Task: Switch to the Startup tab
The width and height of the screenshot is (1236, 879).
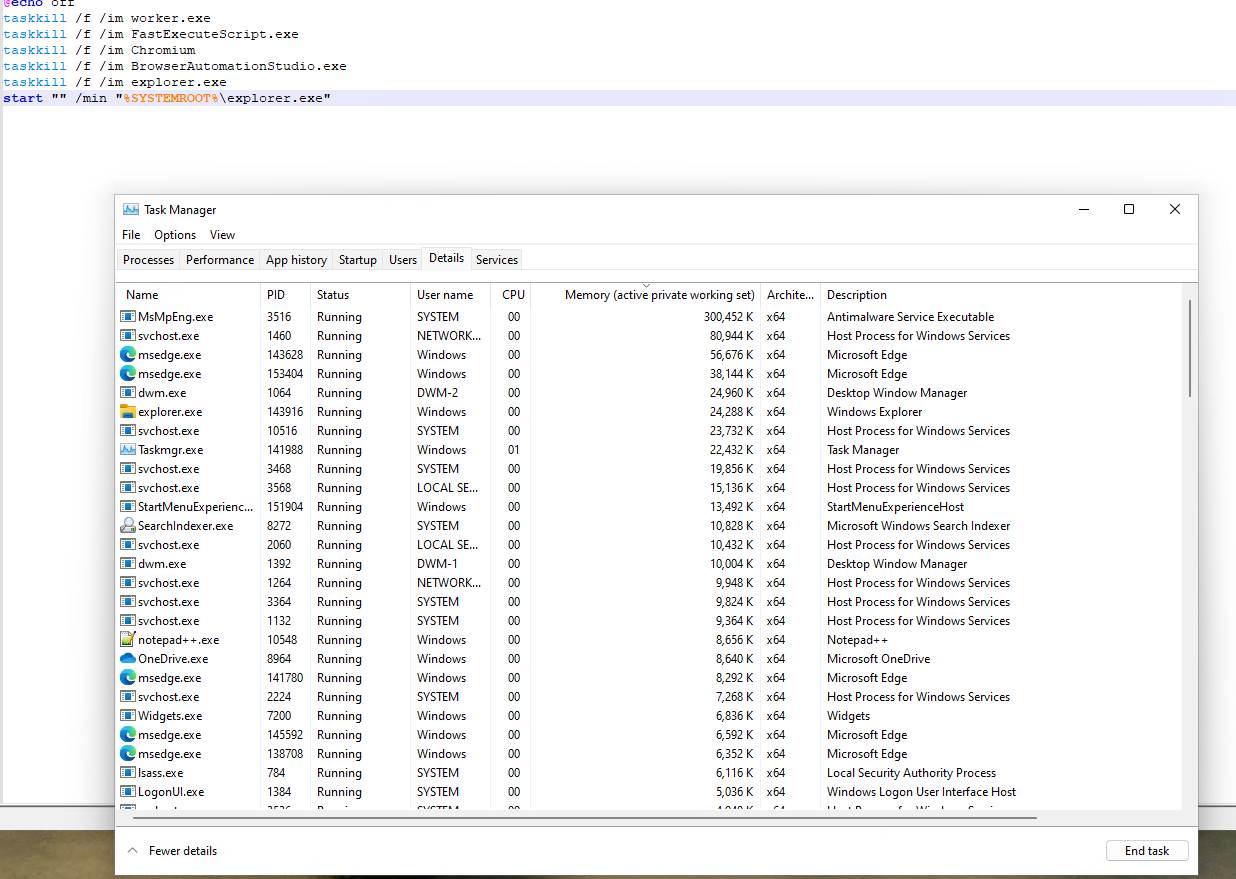Action: click(357, 259)
